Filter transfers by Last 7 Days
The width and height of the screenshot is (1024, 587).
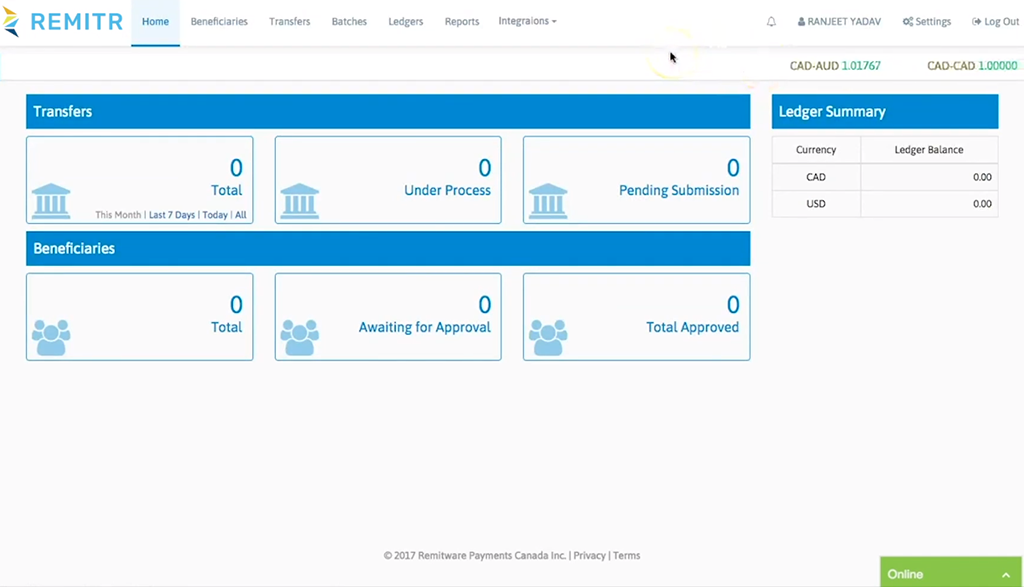click(172, 215)
